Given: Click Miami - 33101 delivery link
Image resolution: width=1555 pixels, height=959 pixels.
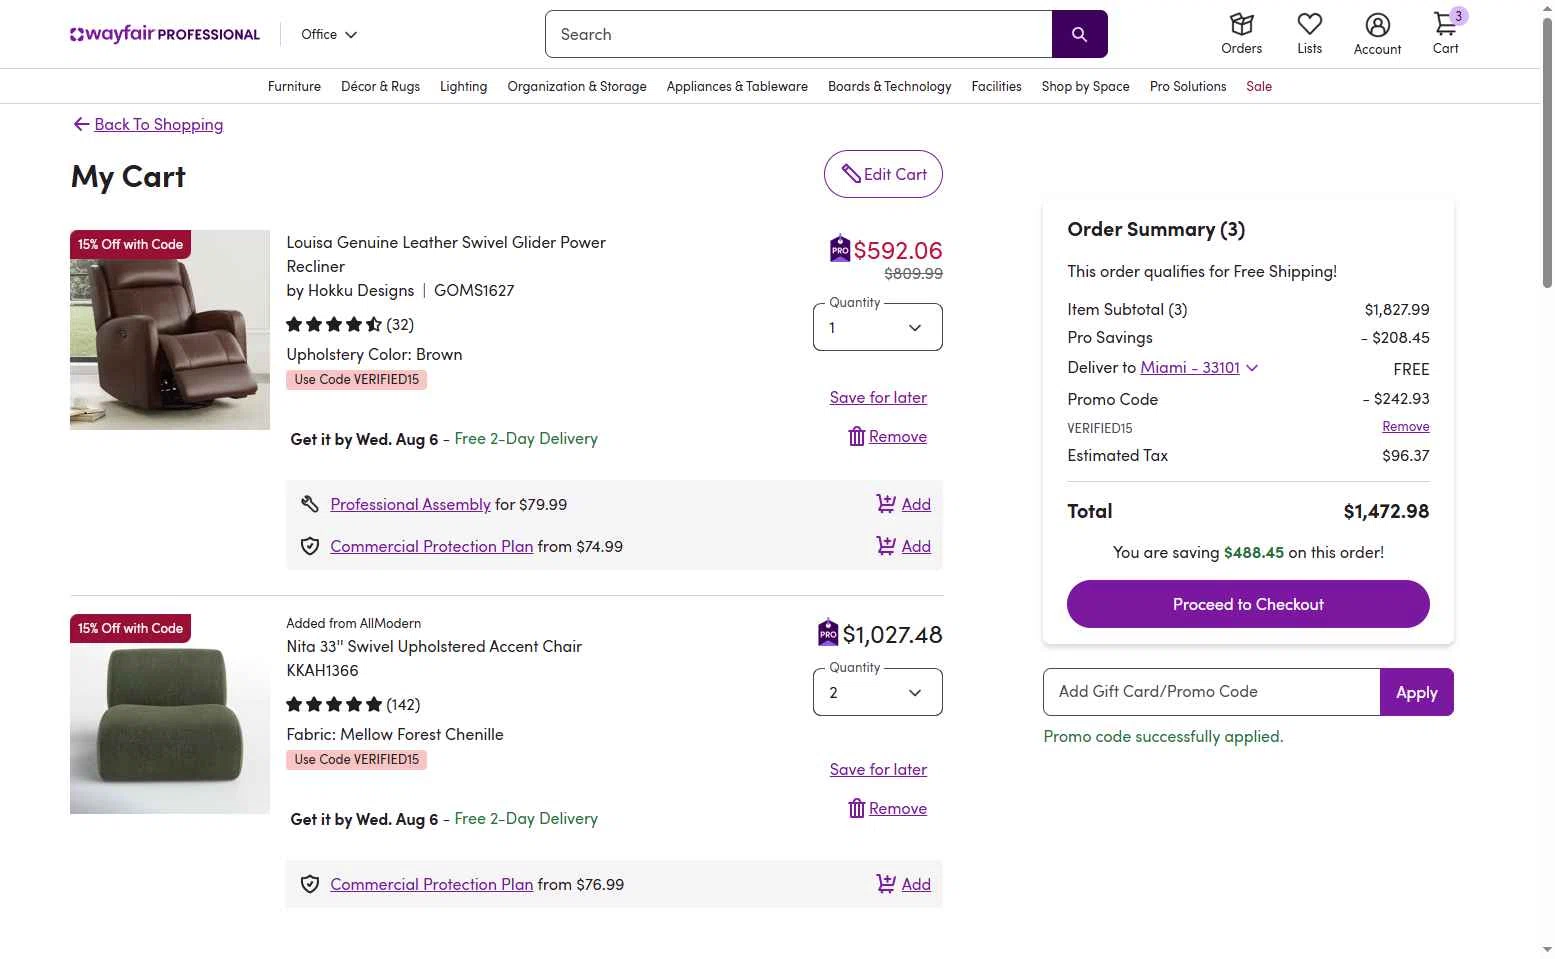Looking at the screenshot, I should pos(1189,367).
